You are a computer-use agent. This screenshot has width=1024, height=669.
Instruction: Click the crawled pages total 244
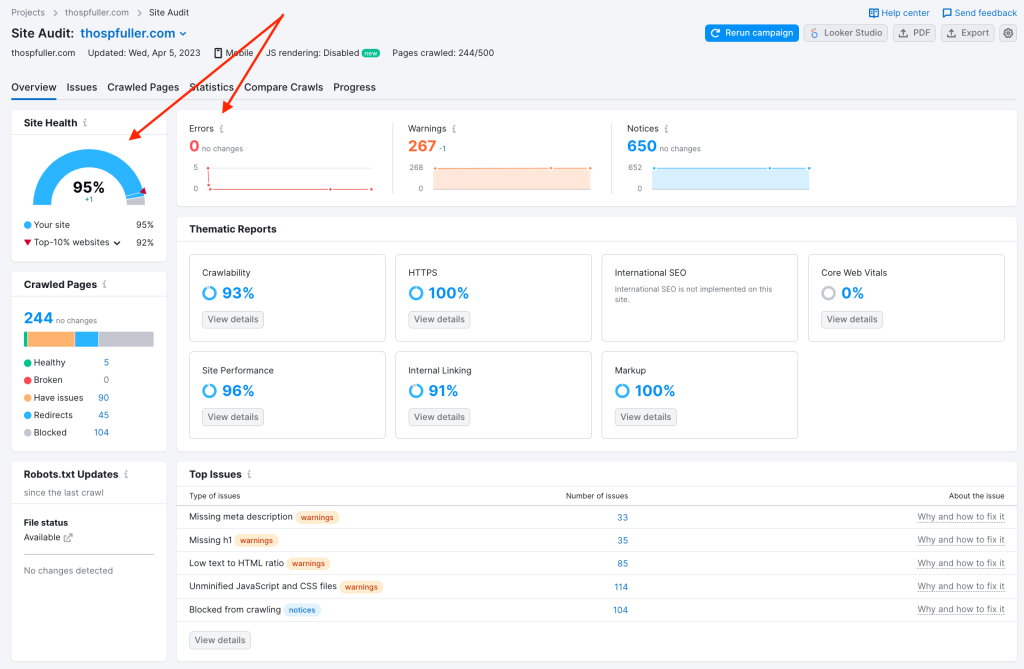[x=39, y=318]
